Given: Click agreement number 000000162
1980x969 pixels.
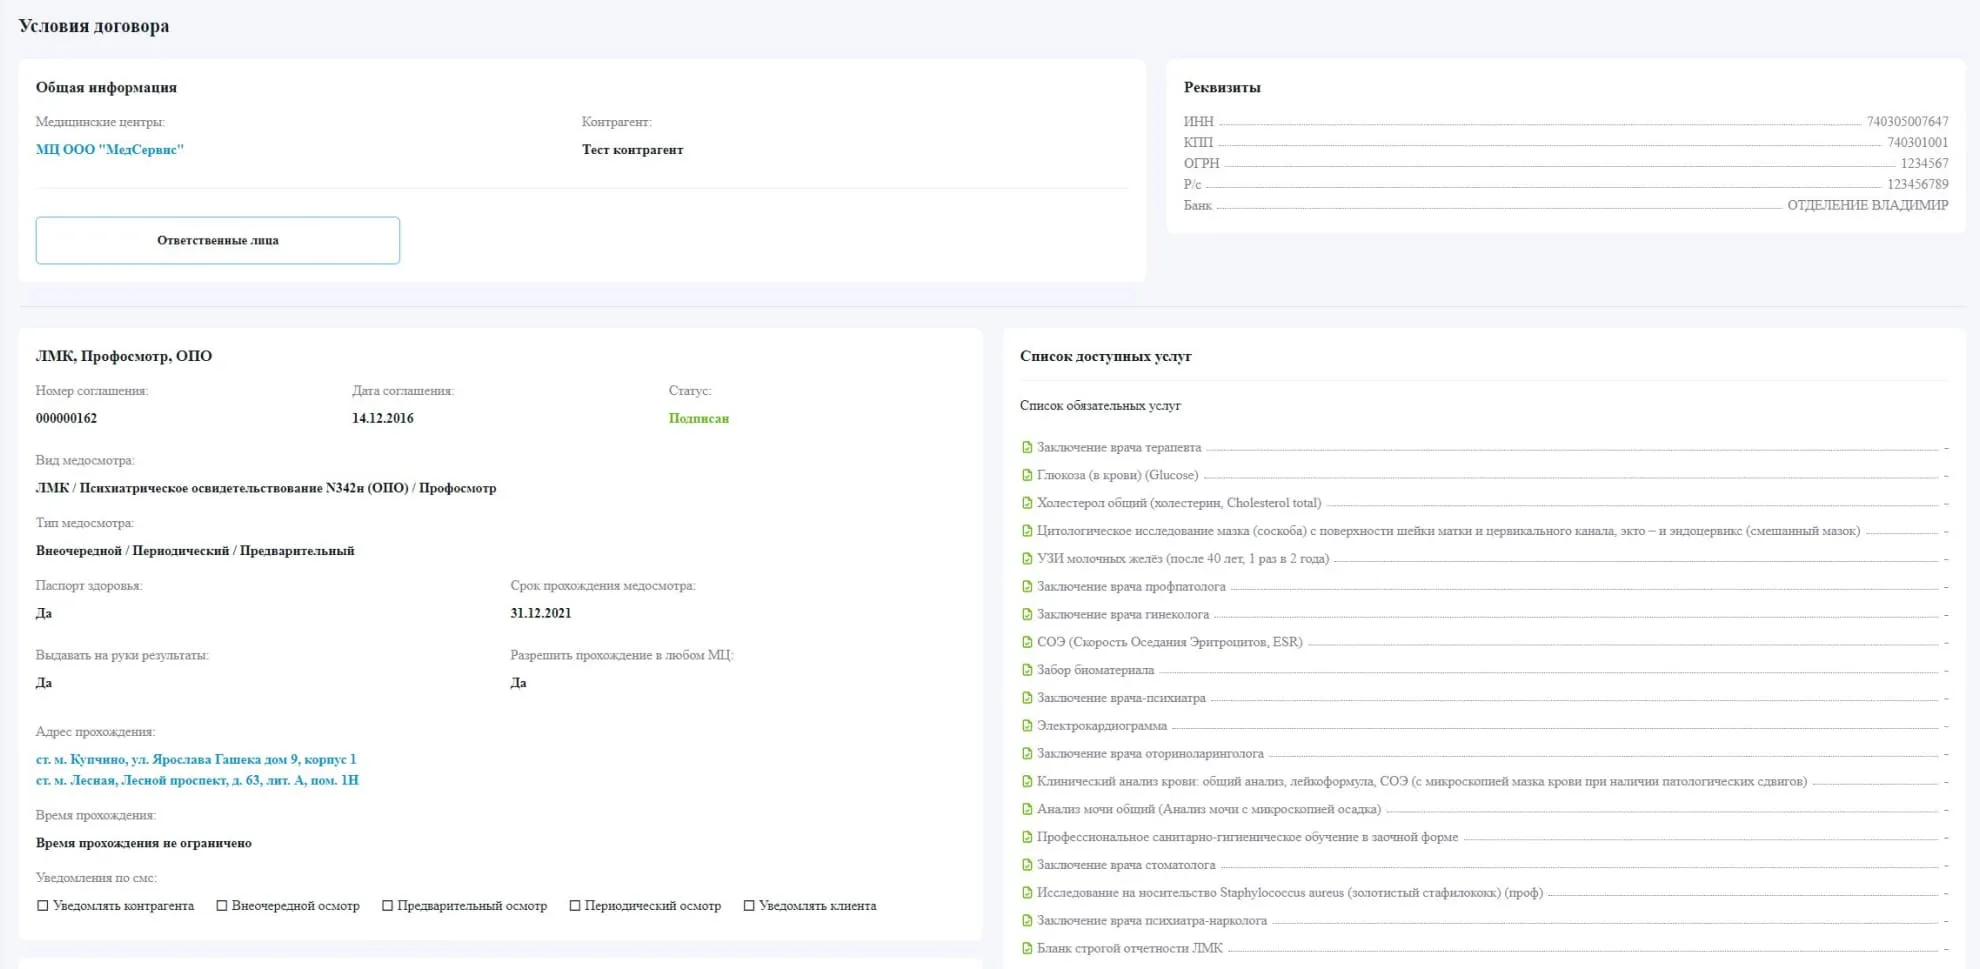Looking at the screenshot, I should [66, 419].
